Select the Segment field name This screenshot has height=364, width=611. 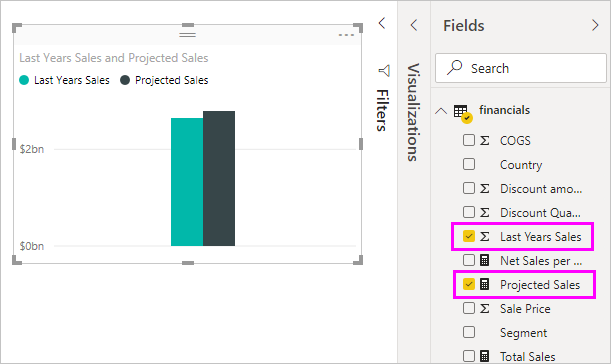523,333
